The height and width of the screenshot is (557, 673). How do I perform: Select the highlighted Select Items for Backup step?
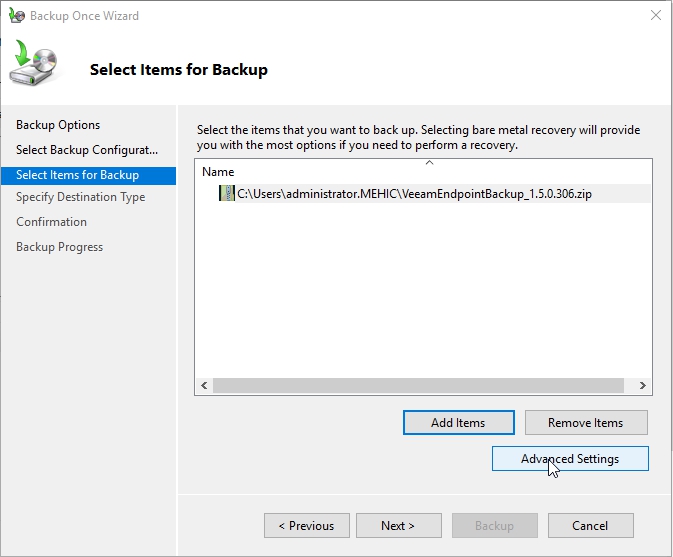77,175
